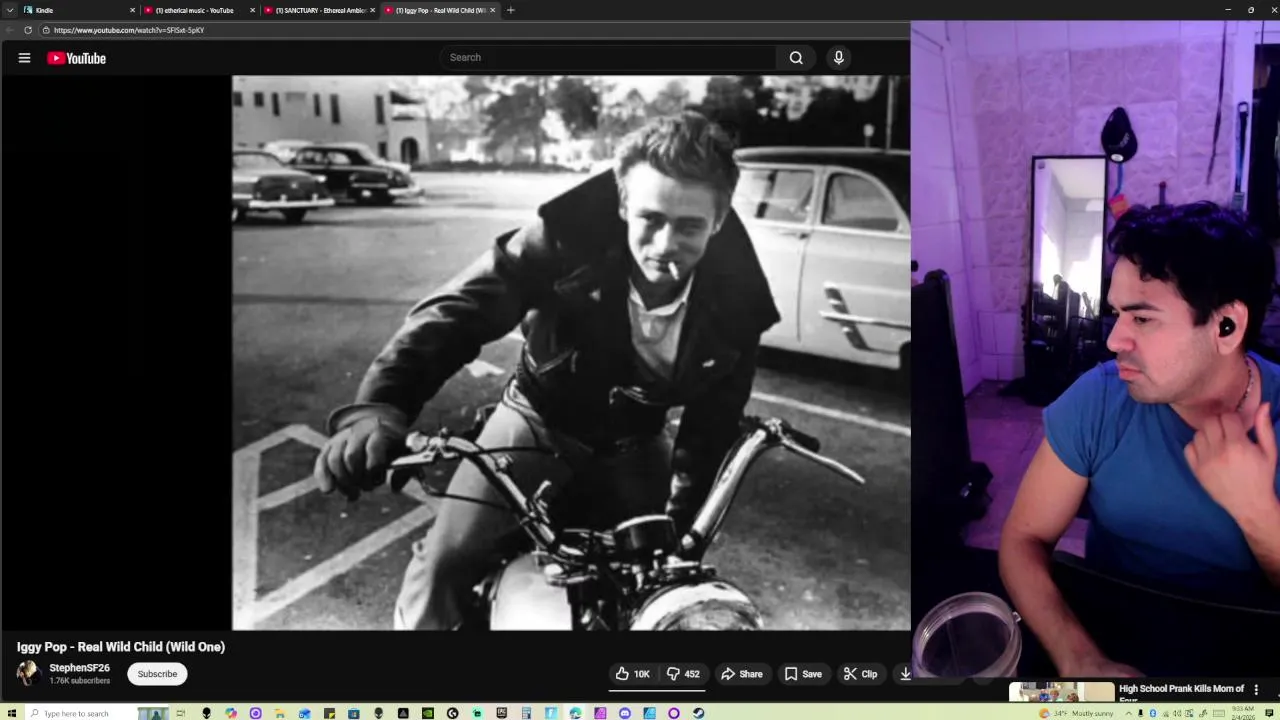Open File Explorer from the taskbar

tap(278, 713)
